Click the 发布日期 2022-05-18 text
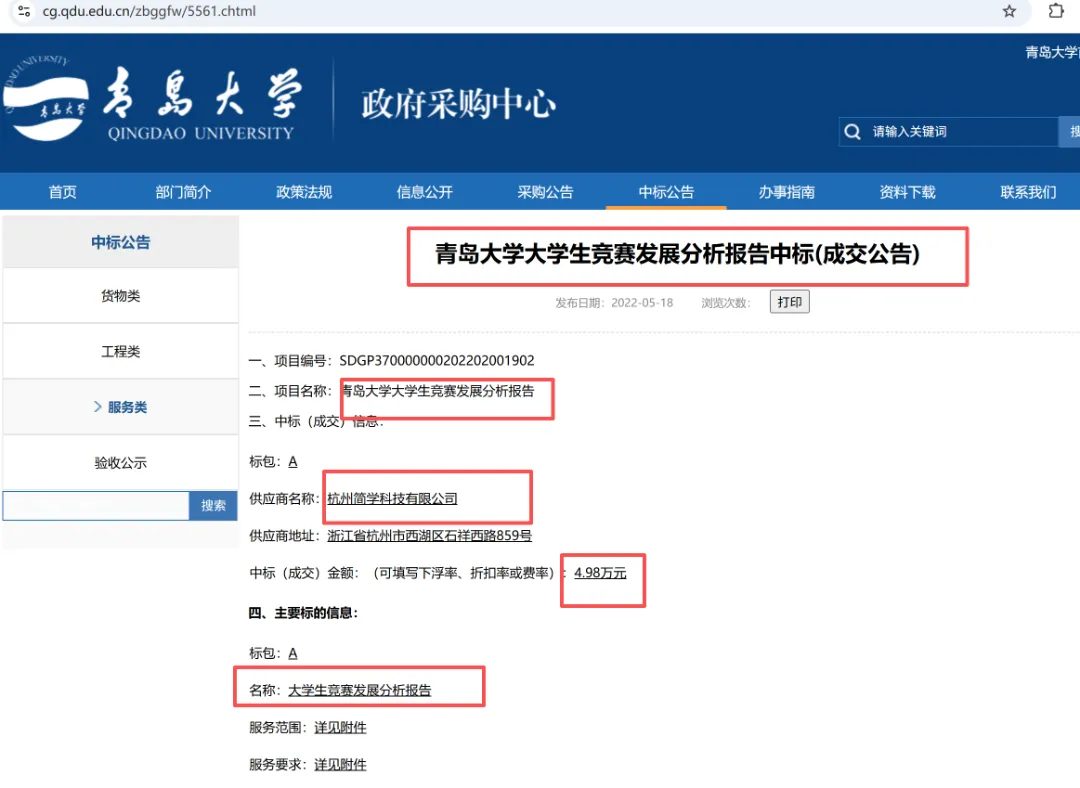Screen dimensions: 1080x788 [614, 302]
